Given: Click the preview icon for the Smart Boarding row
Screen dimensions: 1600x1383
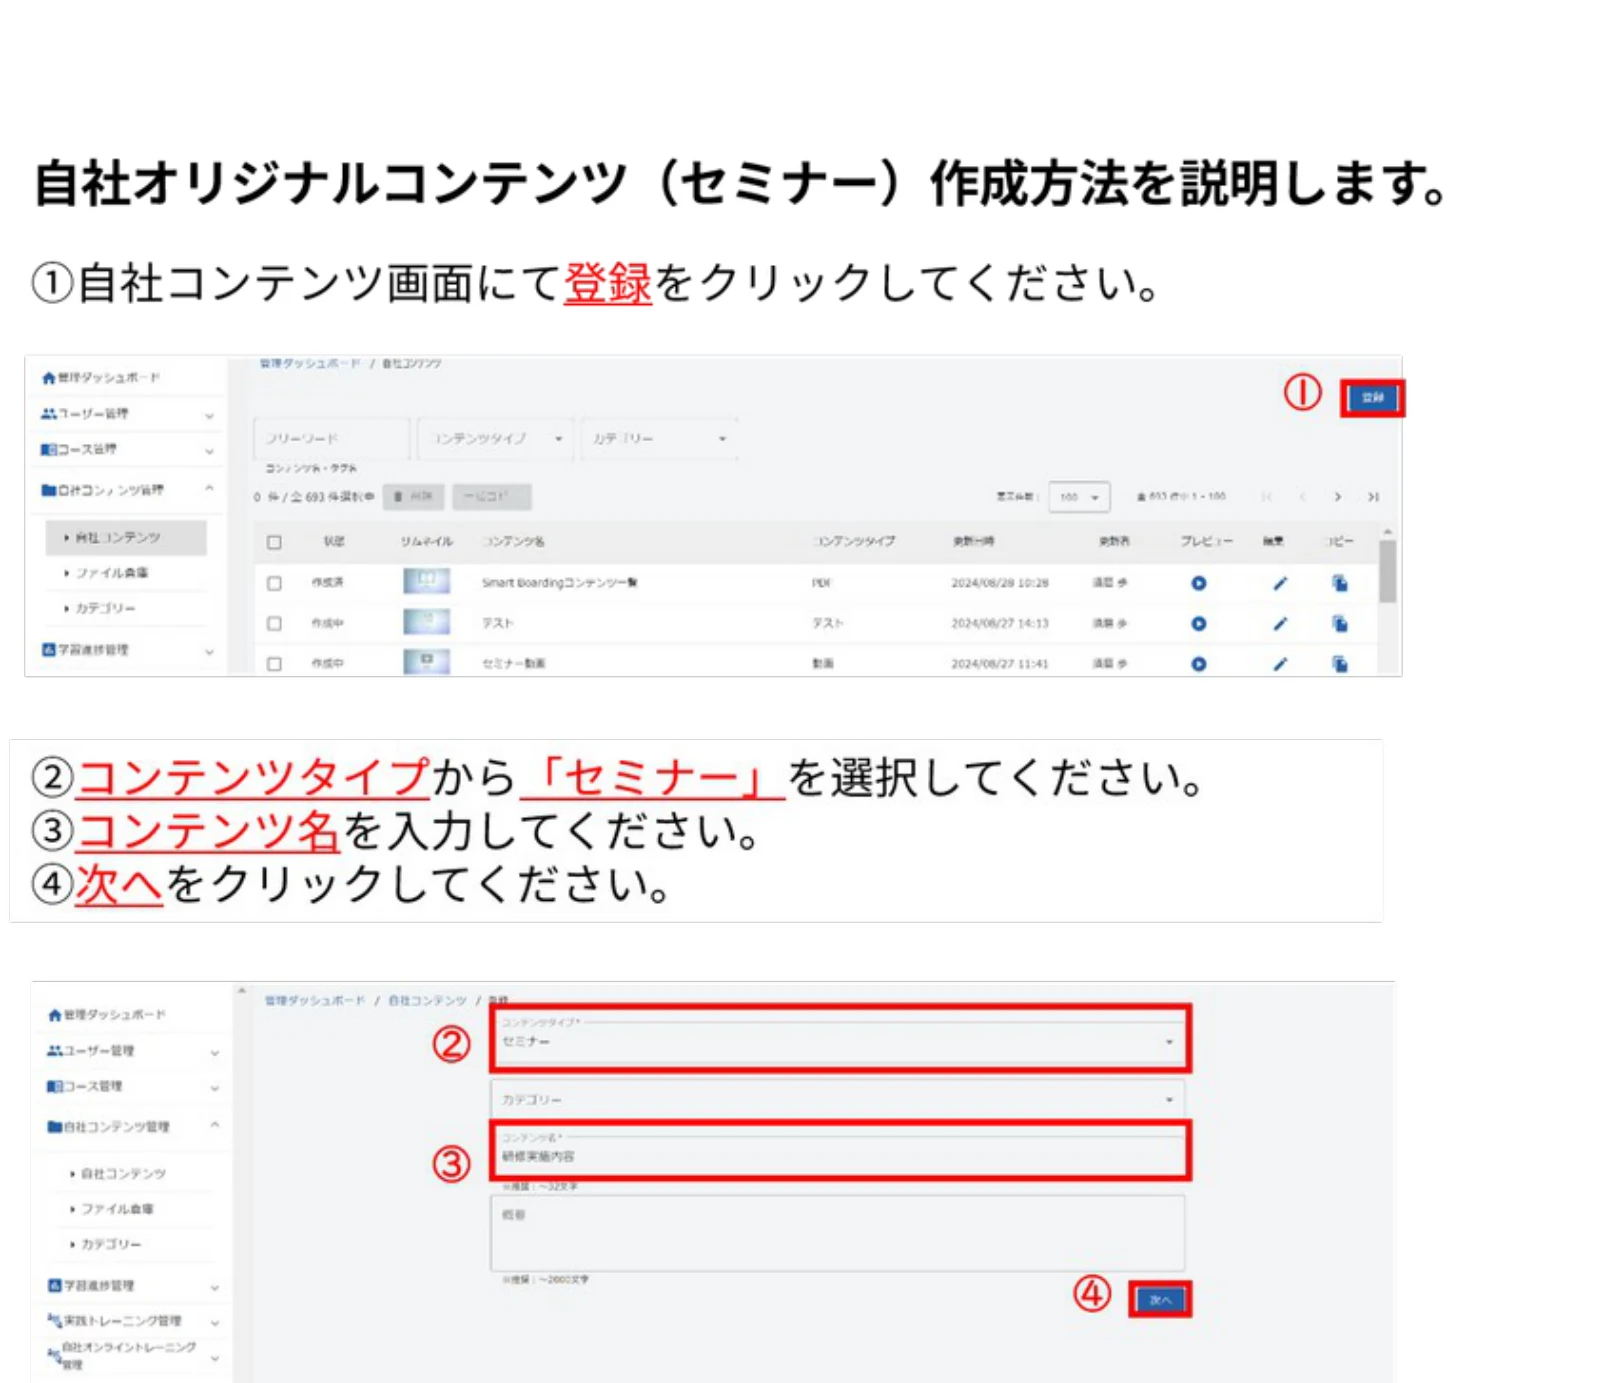Looking at the screenshot, I should 1198,583.
